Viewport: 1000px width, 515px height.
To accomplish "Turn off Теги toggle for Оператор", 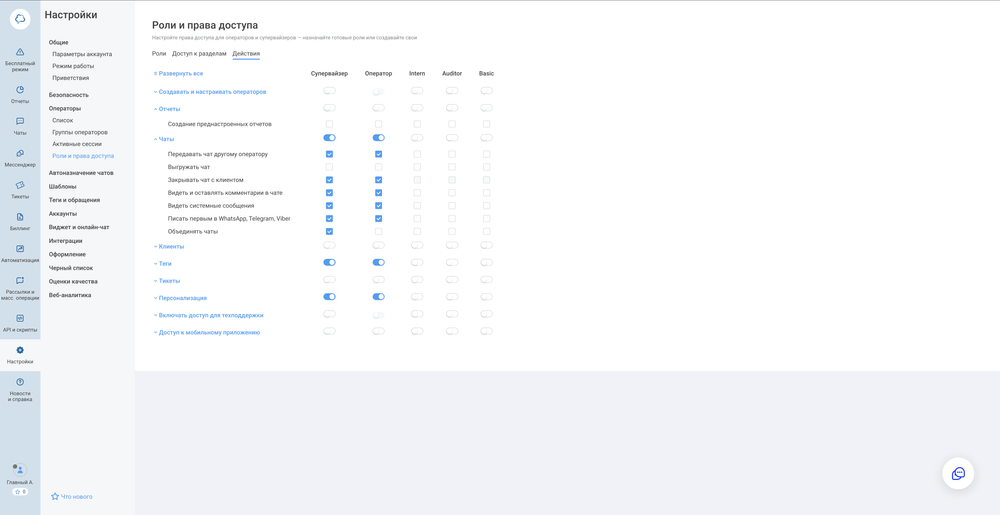I will [x=378, y=263].
